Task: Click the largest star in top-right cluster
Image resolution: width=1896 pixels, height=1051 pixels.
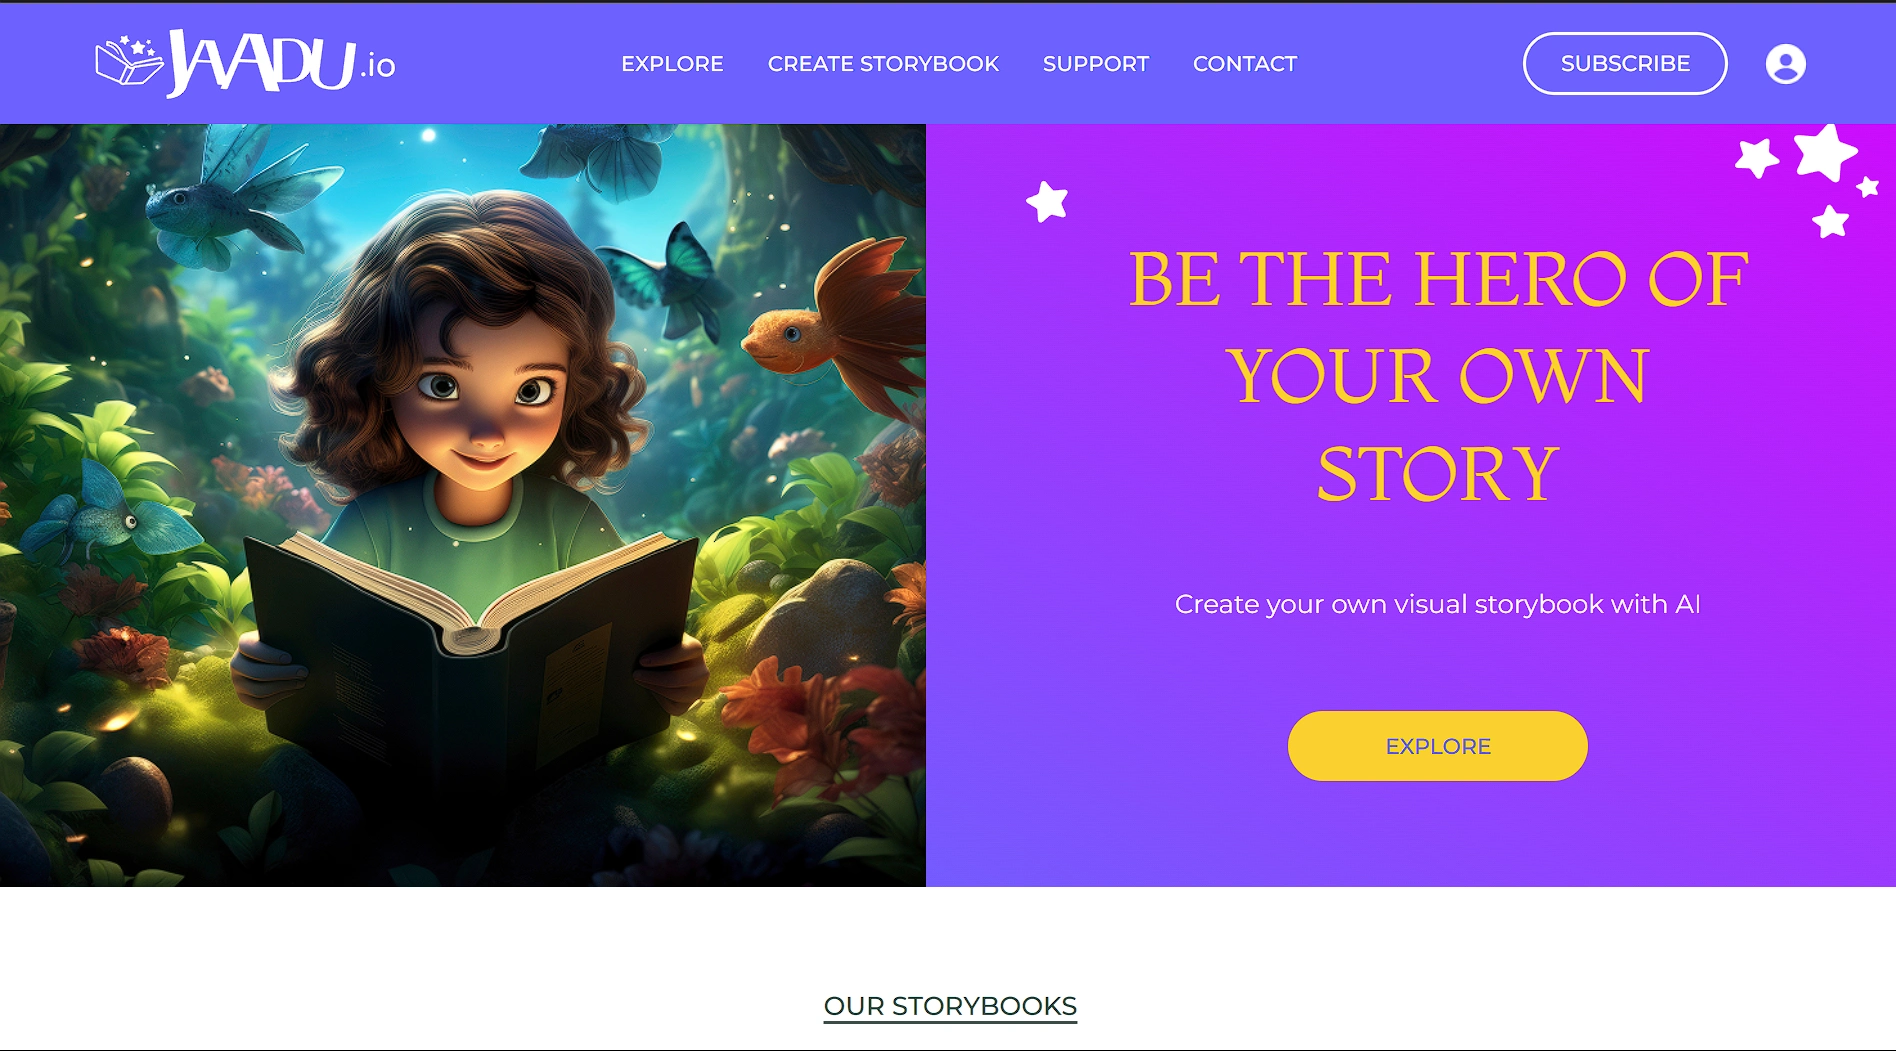Action: click(1825, 152)
